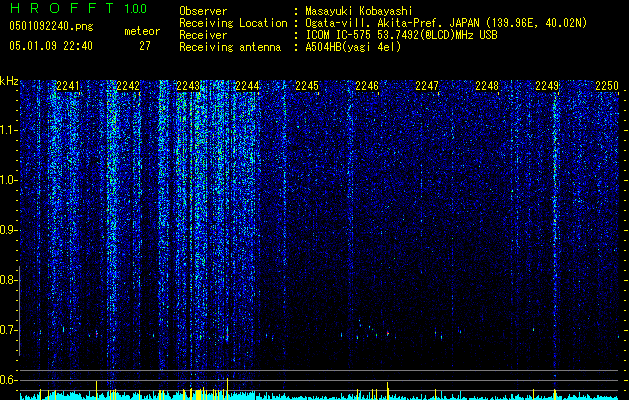
Task: Click the tallest yellow peak bar near 2244
Action: (x=227, y=388)
